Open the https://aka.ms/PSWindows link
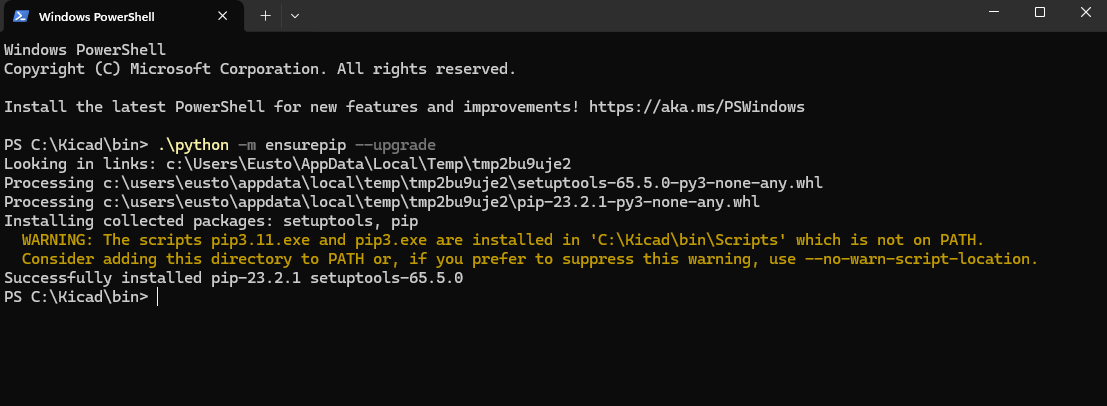This screenshot has height=406, width=1107. (696, 106)
